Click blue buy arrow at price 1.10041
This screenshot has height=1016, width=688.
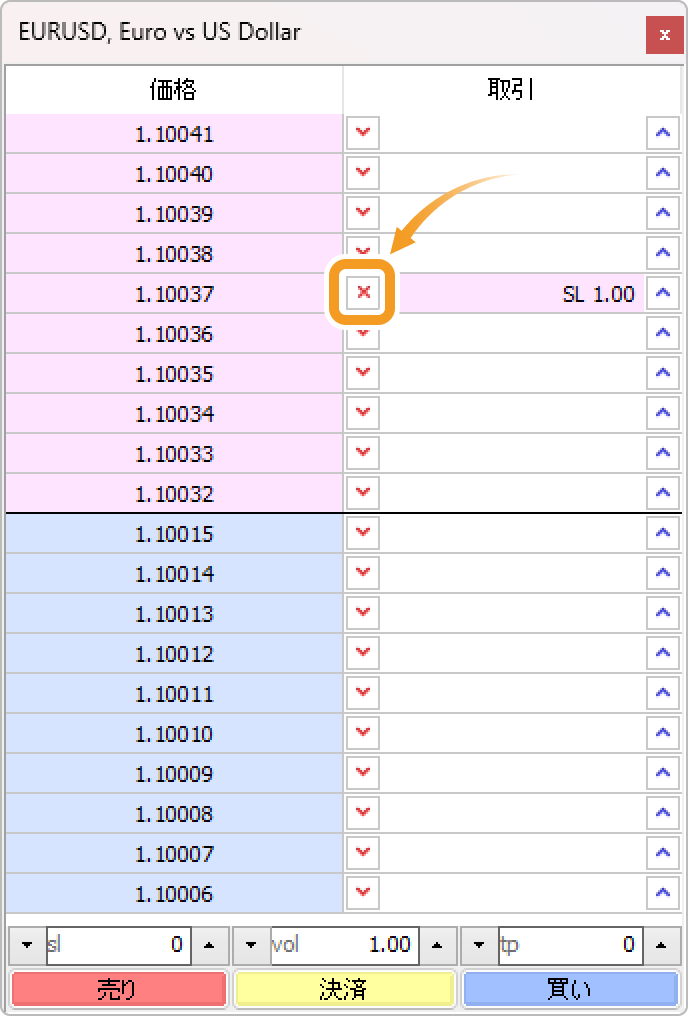662,133
